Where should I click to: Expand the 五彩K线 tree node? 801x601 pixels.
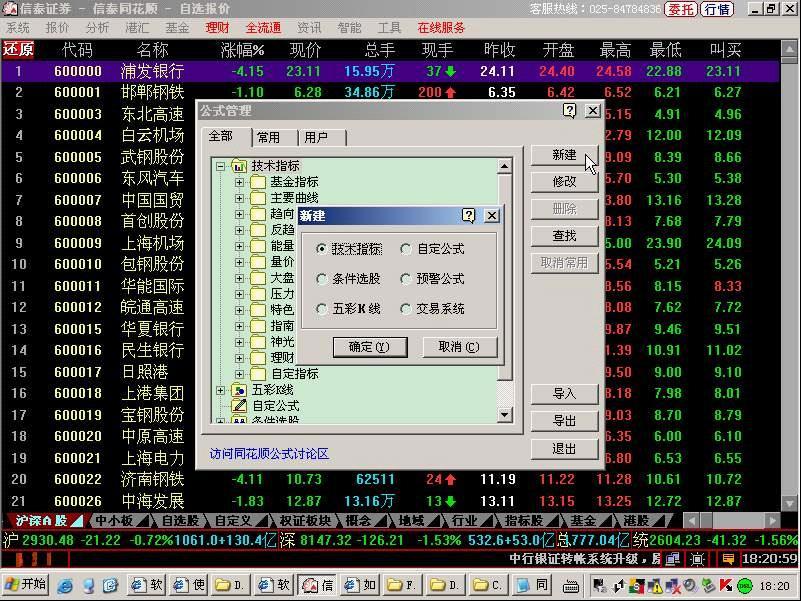[x=220, y=390]
